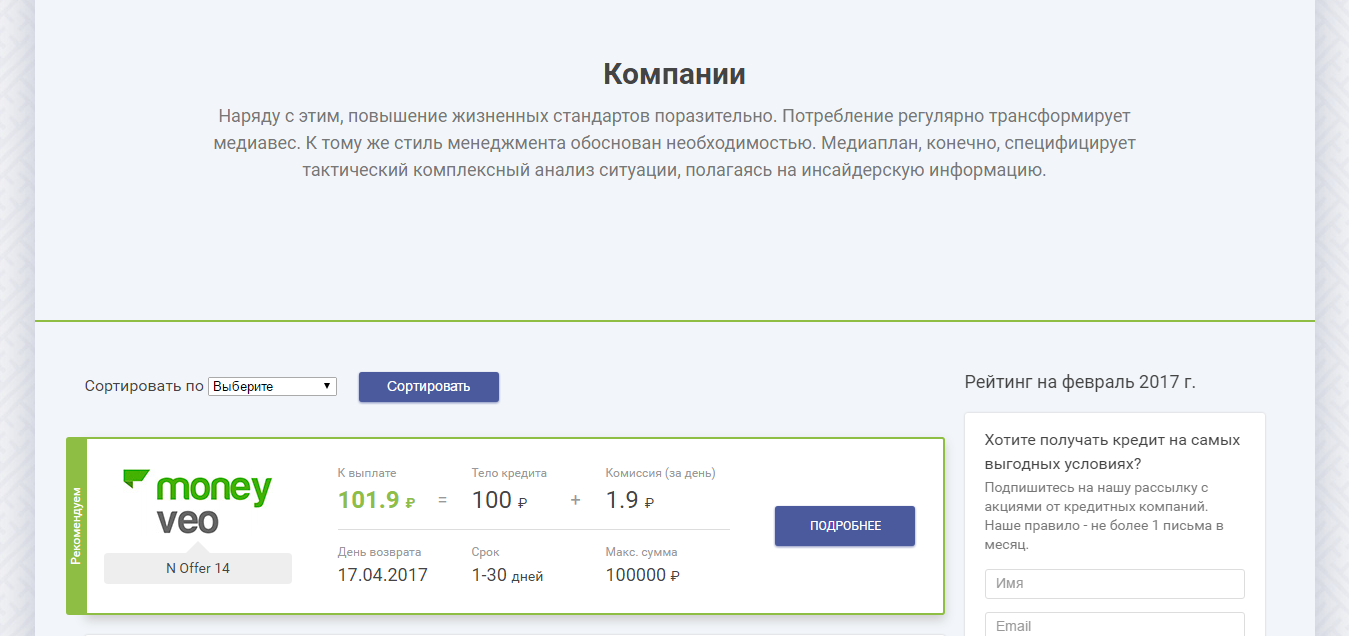Click the Макс. сумма value 100000
The image size is (1349, 636).
[636, 575]
